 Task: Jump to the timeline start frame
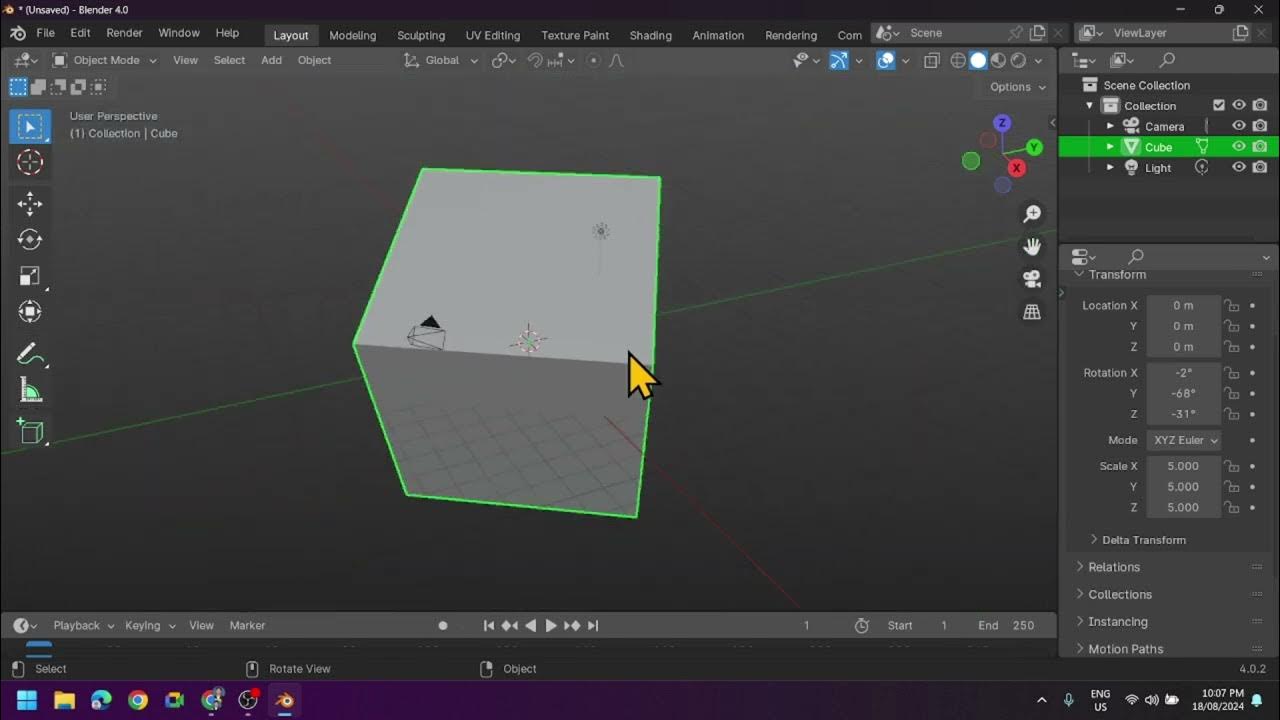(x=488, y=625)
